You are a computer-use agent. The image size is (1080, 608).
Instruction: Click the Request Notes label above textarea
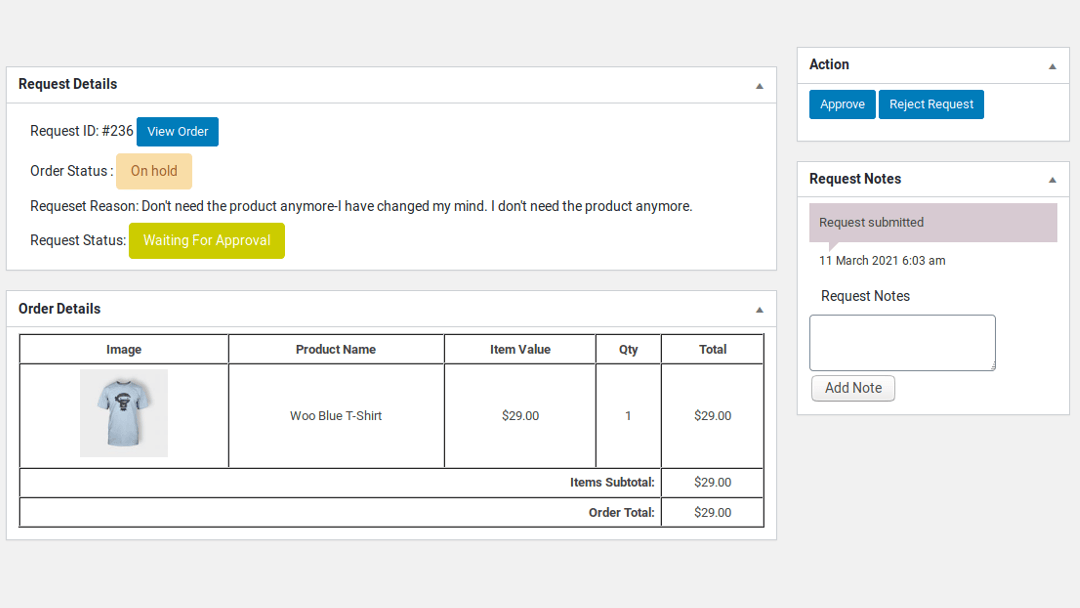coord(865,296)
